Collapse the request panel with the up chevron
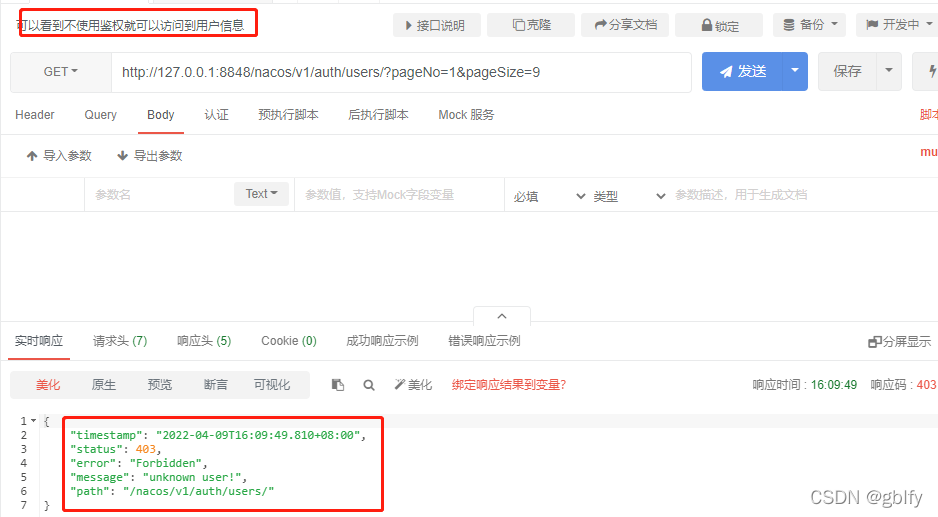The height and width of the screenshot is (517, 938). coord(502,316)
